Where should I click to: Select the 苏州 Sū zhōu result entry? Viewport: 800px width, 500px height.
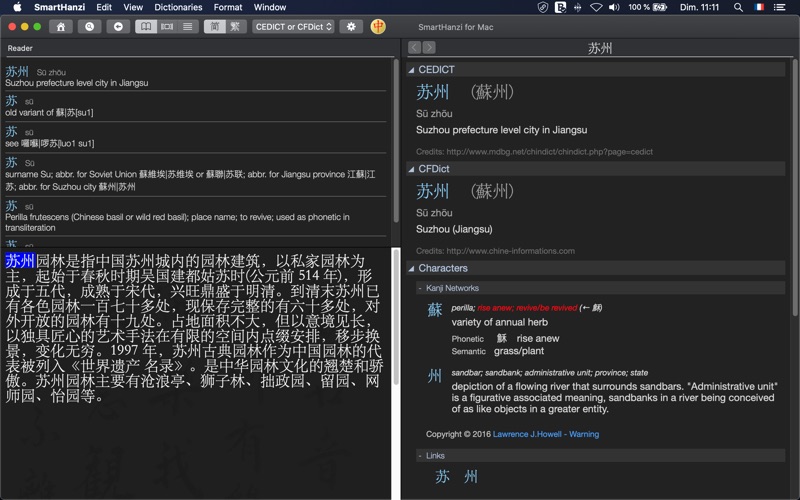coord(195,77)
